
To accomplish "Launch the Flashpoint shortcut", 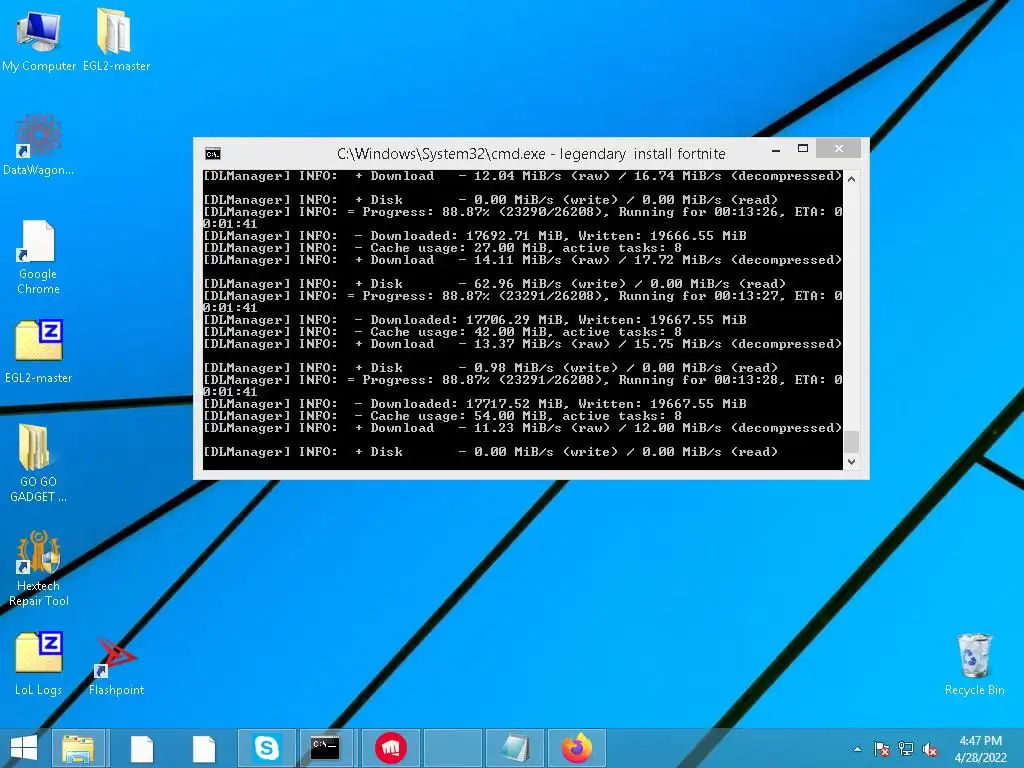I will tap(116, 665).
